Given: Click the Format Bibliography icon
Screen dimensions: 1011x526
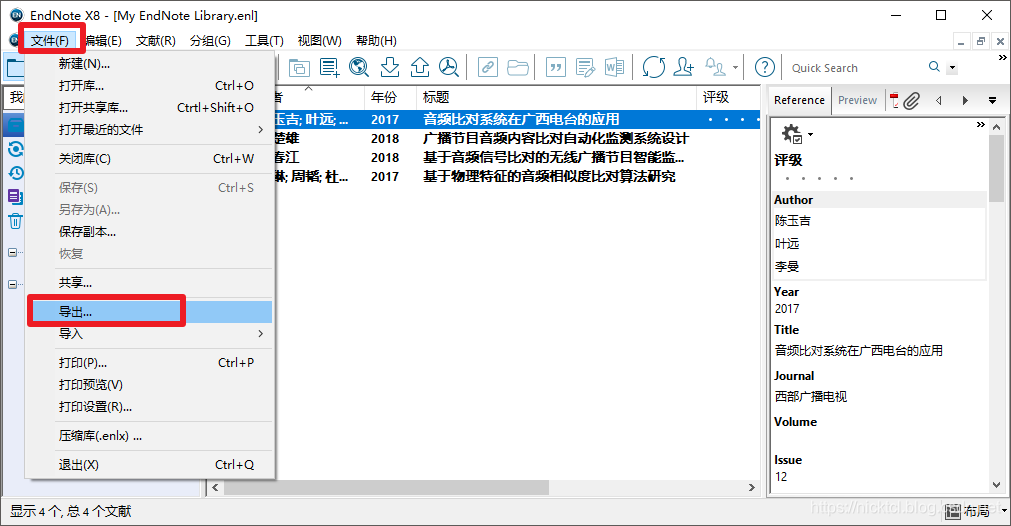Looking at the screenshot, I should point(585,67).
